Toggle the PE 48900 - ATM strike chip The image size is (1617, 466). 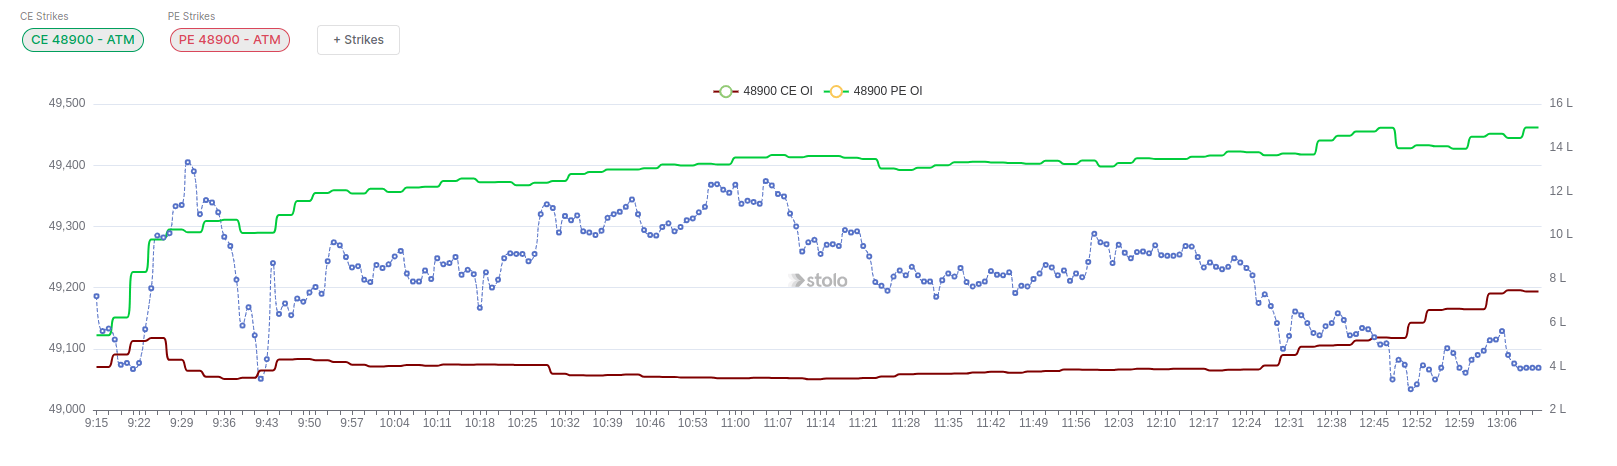230,40
